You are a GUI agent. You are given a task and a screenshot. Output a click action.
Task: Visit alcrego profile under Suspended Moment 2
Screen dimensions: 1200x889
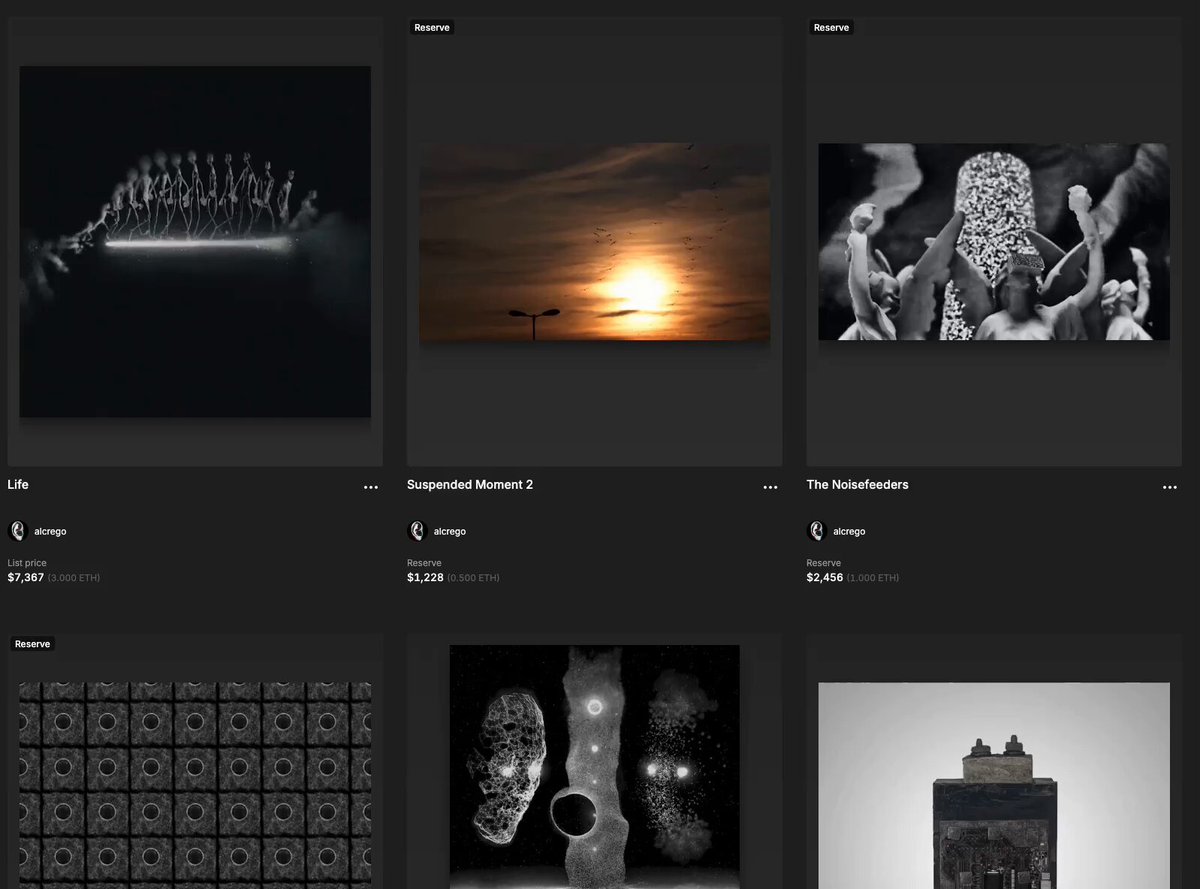[x=450, y=532]
